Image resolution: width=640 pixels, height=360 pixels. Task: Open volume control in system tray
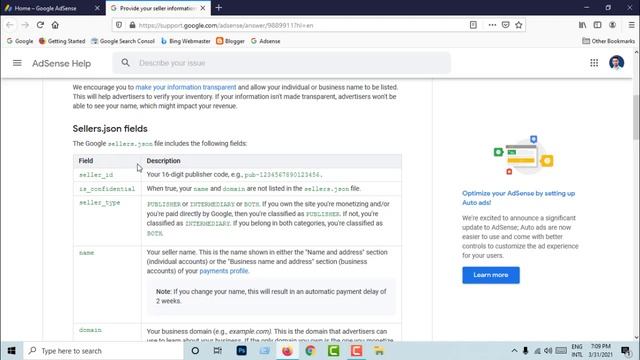[548, 351]
